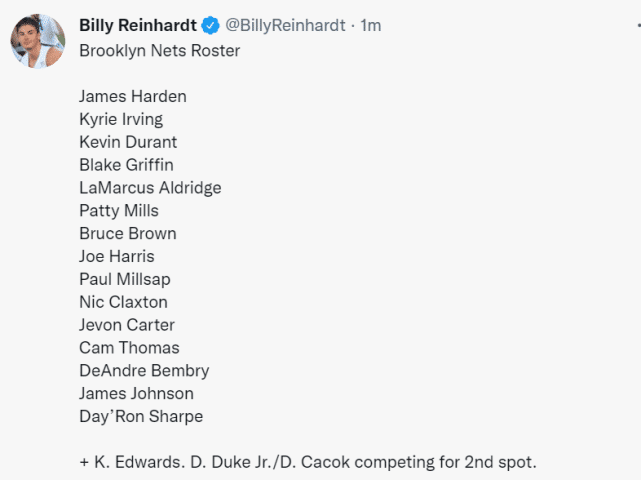Click the 'Bruce Brown' line
This screenshot has height=480, width=641.
[127, 233]
